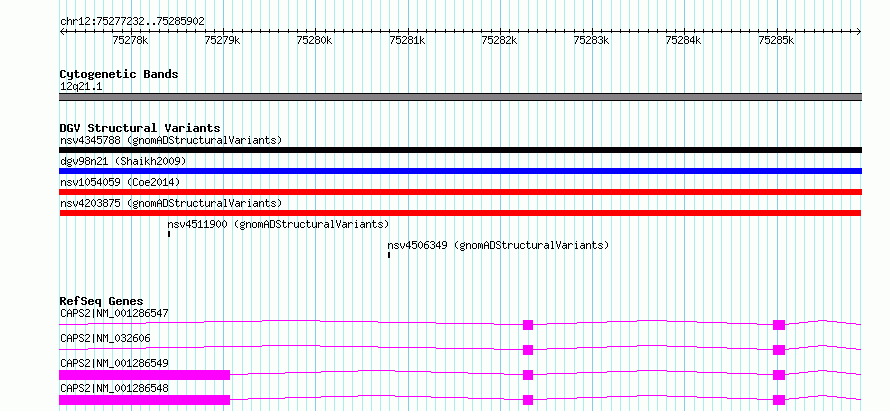Click the nsv1054059 (Coe2014) label
890x411 pixels.
tap(120, 182)
